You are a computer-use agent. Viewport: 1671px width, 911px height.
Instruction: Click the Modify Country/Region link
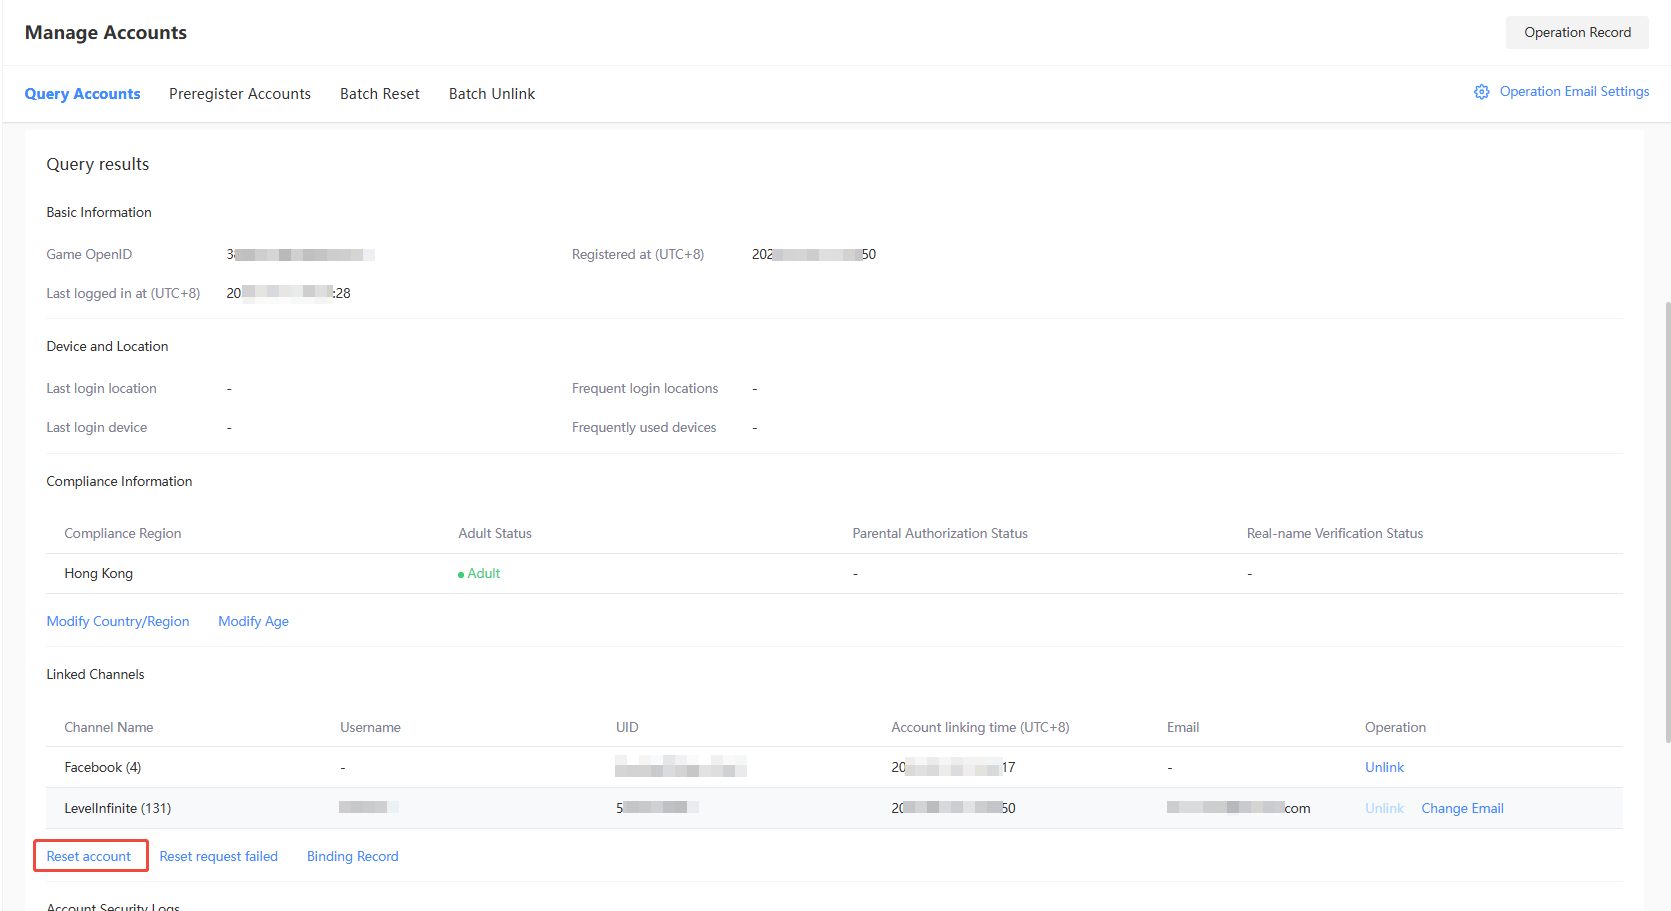(118, 622)
